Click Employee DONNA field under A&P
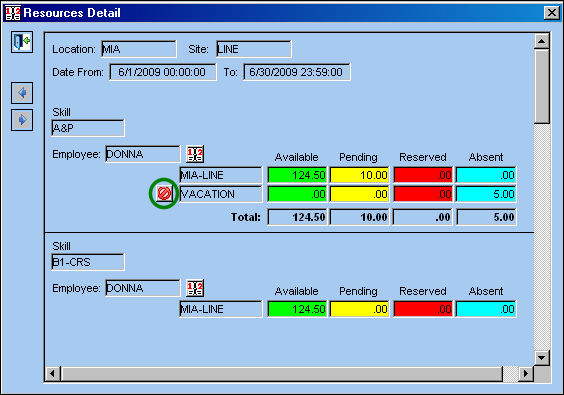Image resolution: width=564 pixels, height=395 pixels. point(143,154)
